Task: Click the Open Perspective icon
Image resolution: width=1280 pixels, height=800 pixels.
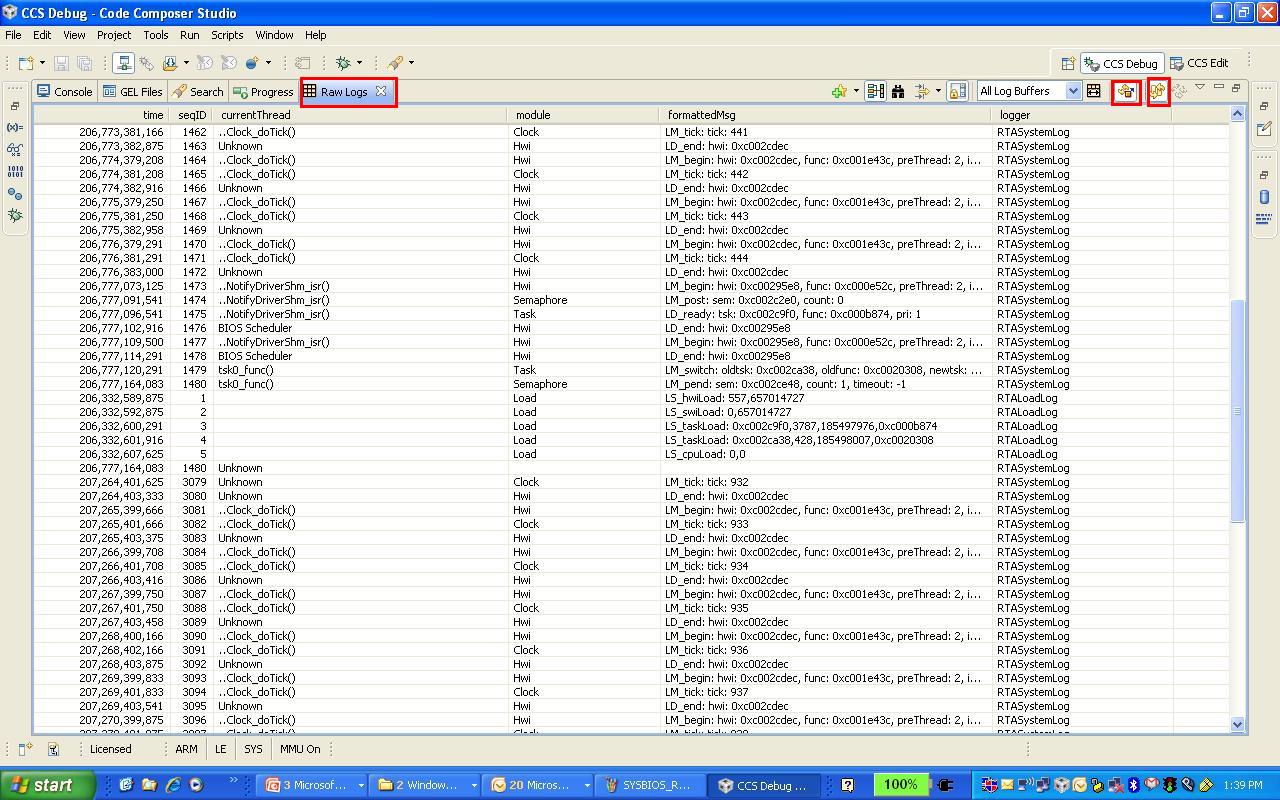Action: (1068, 63)
